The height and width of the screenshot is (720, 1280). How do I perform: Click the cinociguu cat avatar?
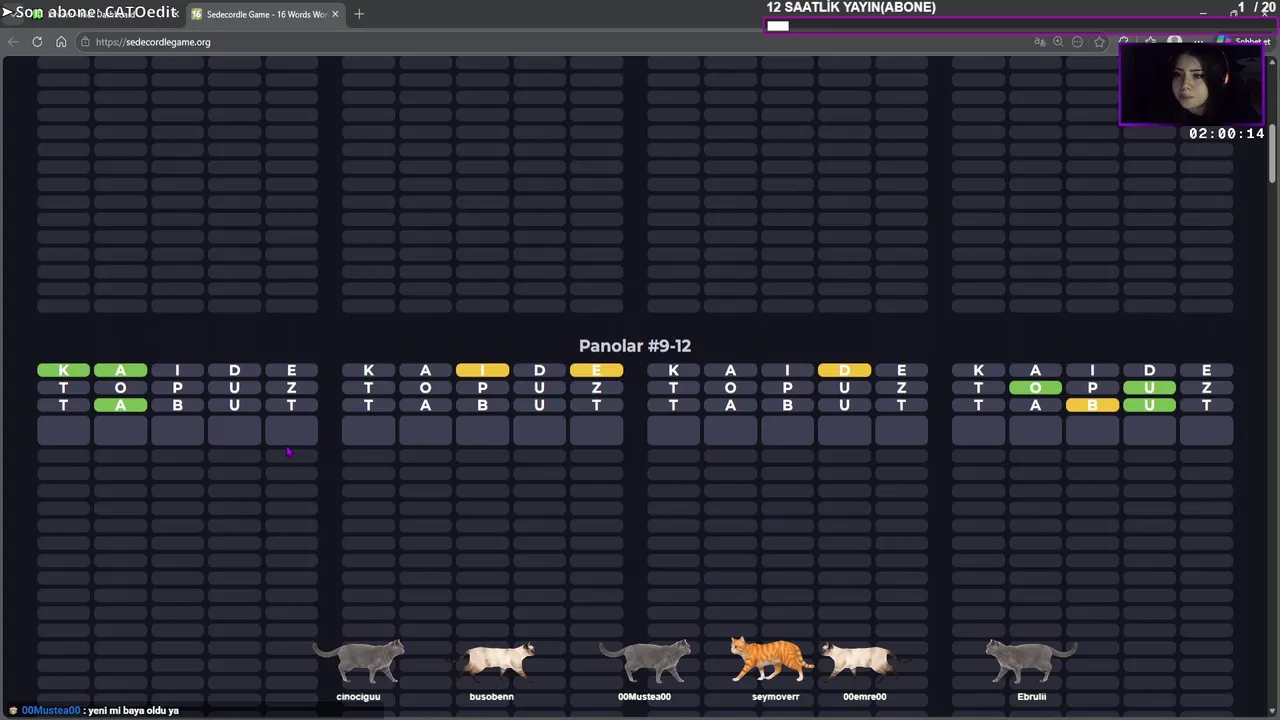tap(359, 662)
